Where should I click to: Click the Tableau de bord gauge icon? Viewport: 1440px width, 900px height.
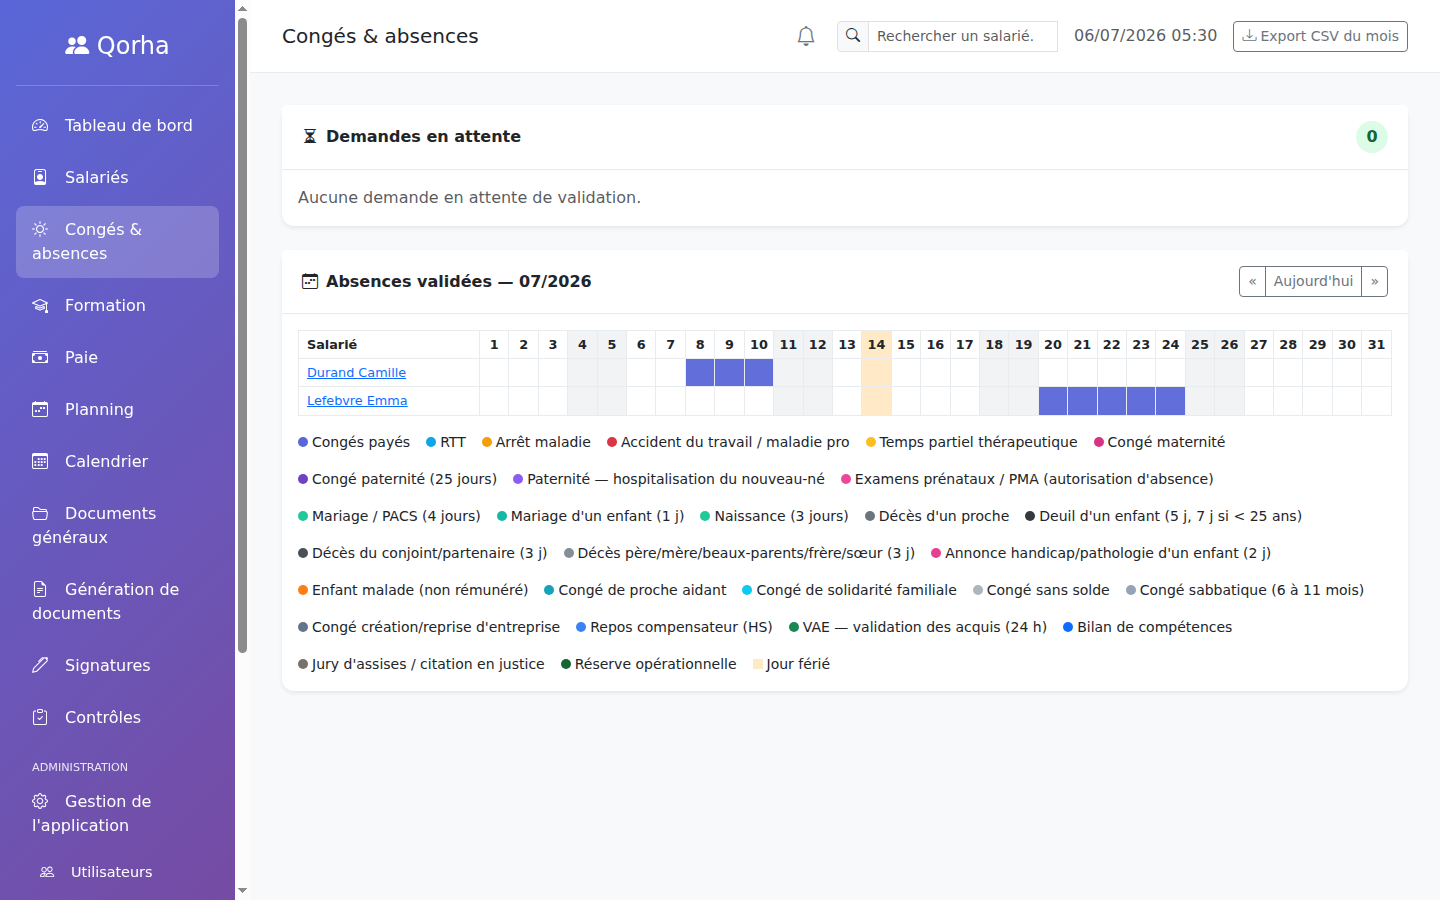40,125
